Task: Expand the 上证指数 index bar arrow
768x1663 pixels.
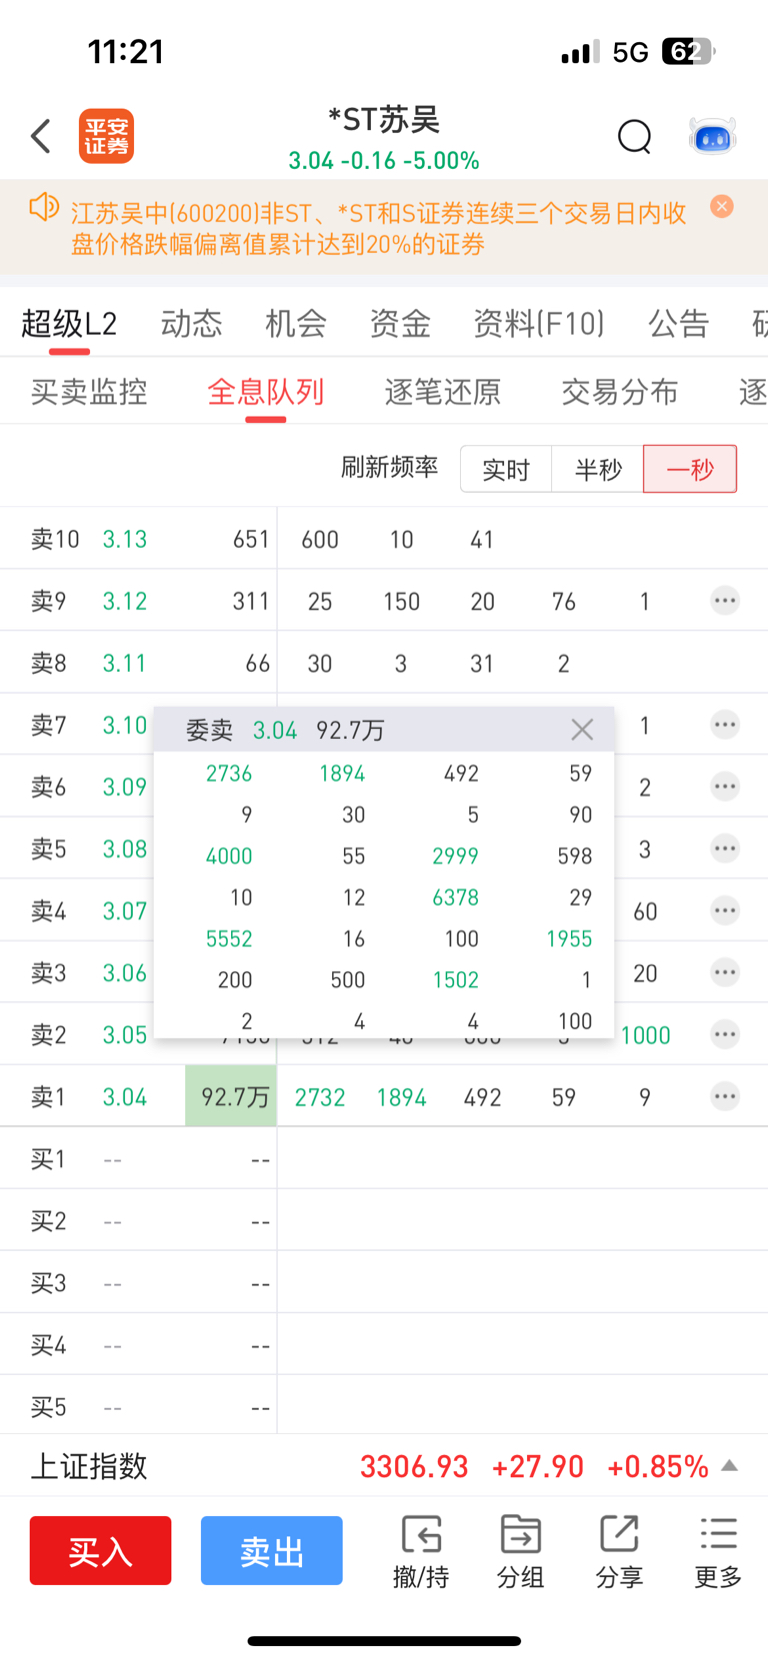Action: coord(730,1466)
